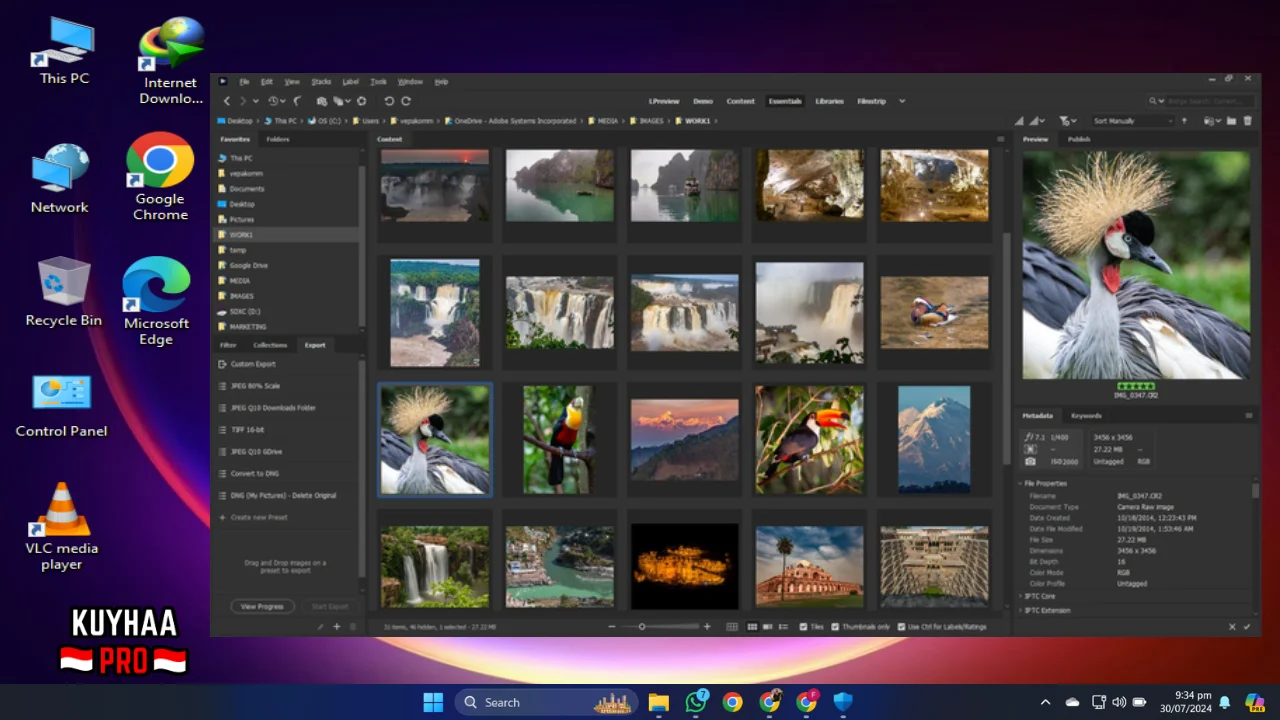The width and height of the screenshot is (1280, 720).
Task: Expand the workspace list chevron
Action: click(902, 101)
